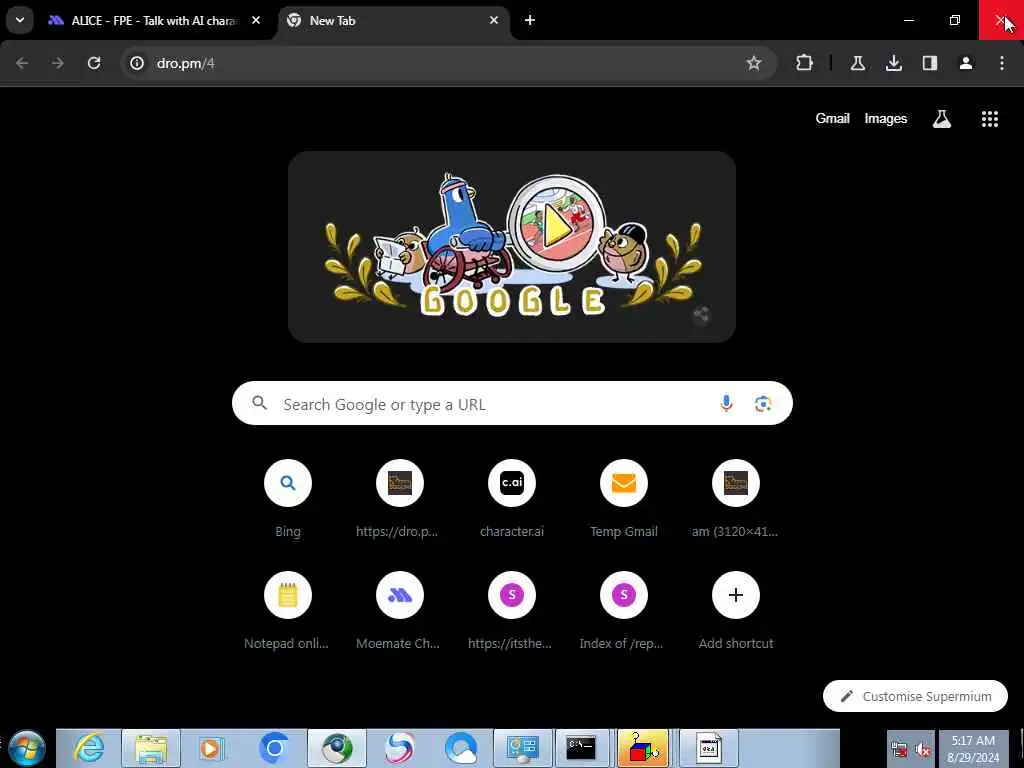The image size is (1024, 768).
Task: Start voice search with the microphone
Action: (x=726, y=404)
